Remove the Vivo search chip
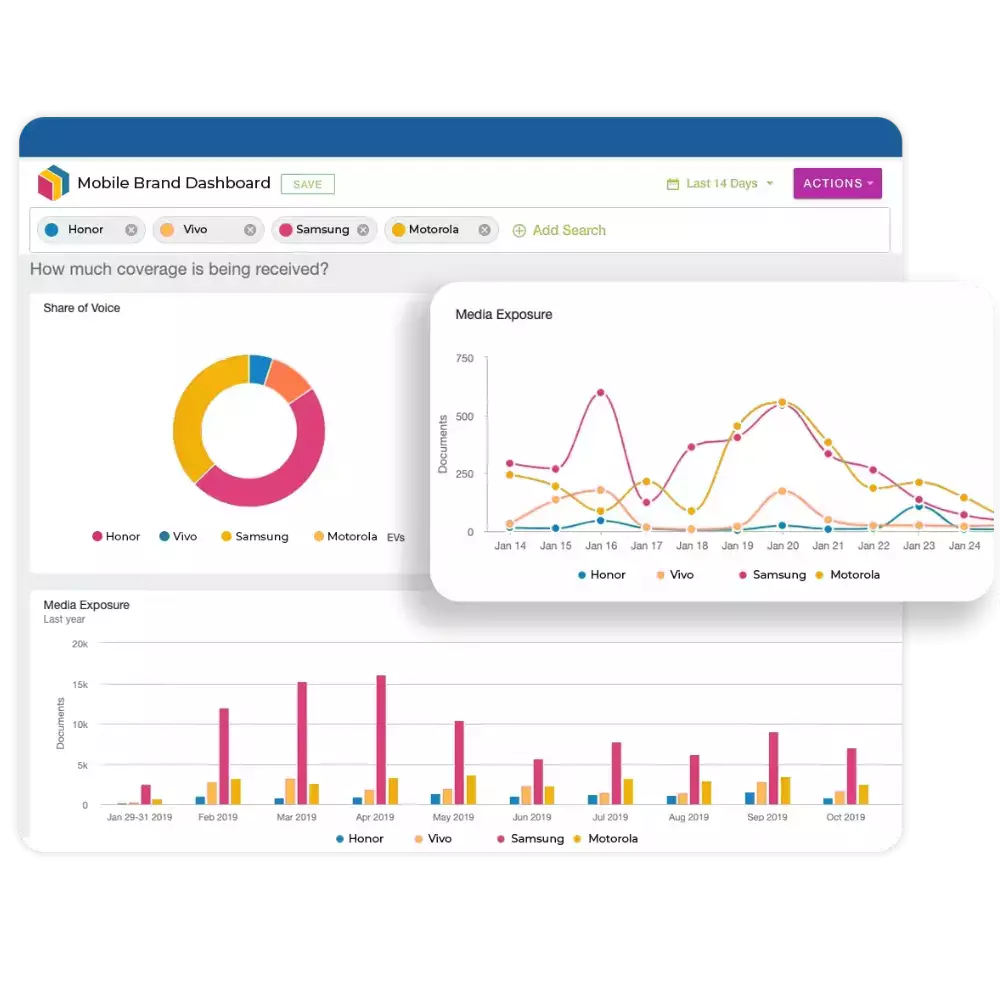The height and width of the screenshot is (1000, 1000). point(250,230)
